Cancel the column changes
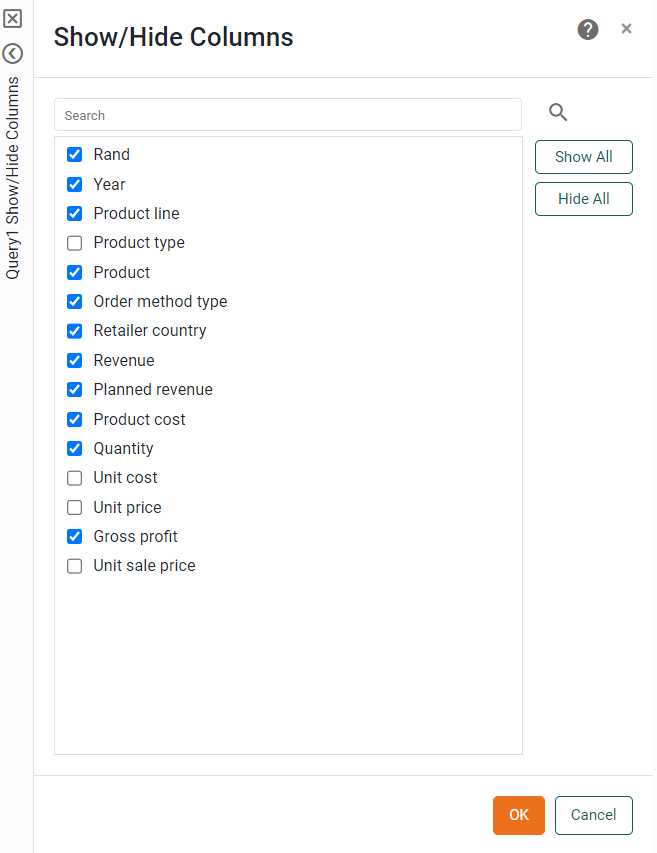657x853 pixels. coord(593,815)
